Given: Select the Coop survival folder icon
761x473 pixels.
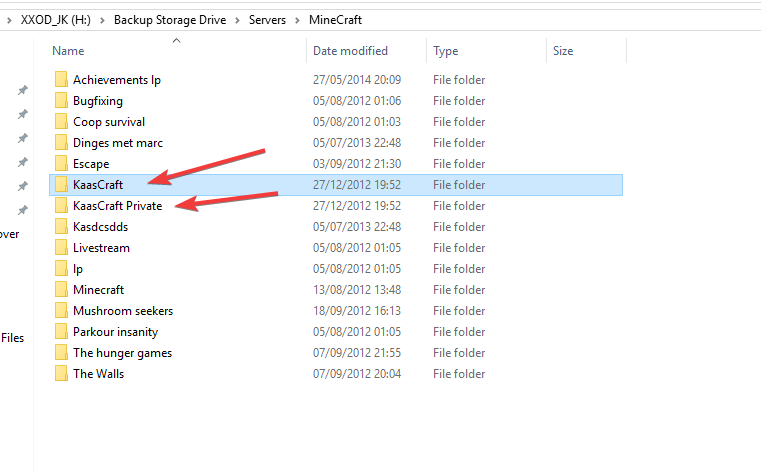Looking at the screenshot, I should (60, 122).
